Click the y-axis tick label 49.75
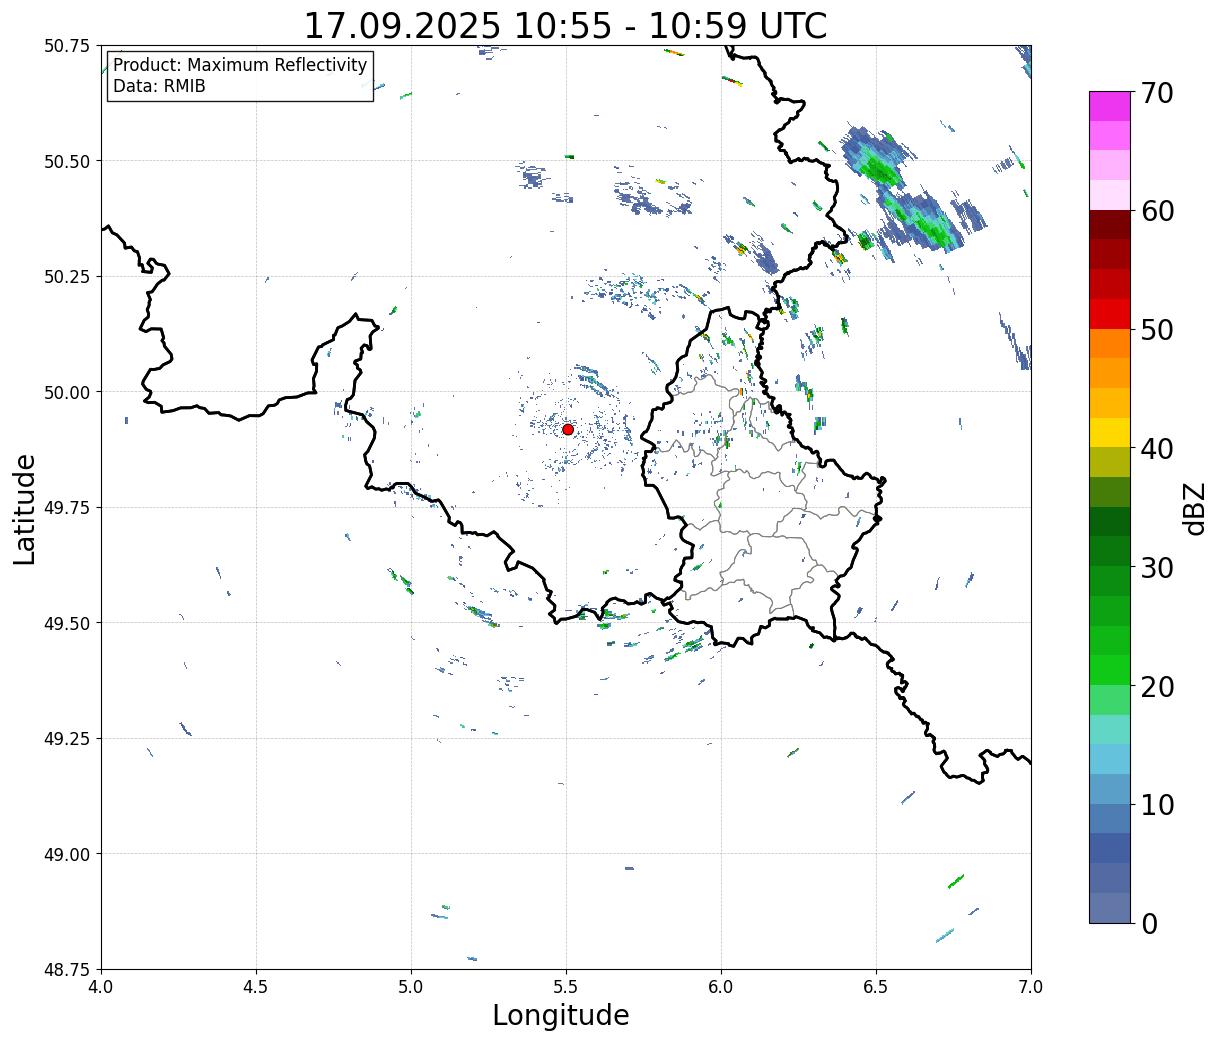Screen dimensions: 1219x1040 (67, 508)
